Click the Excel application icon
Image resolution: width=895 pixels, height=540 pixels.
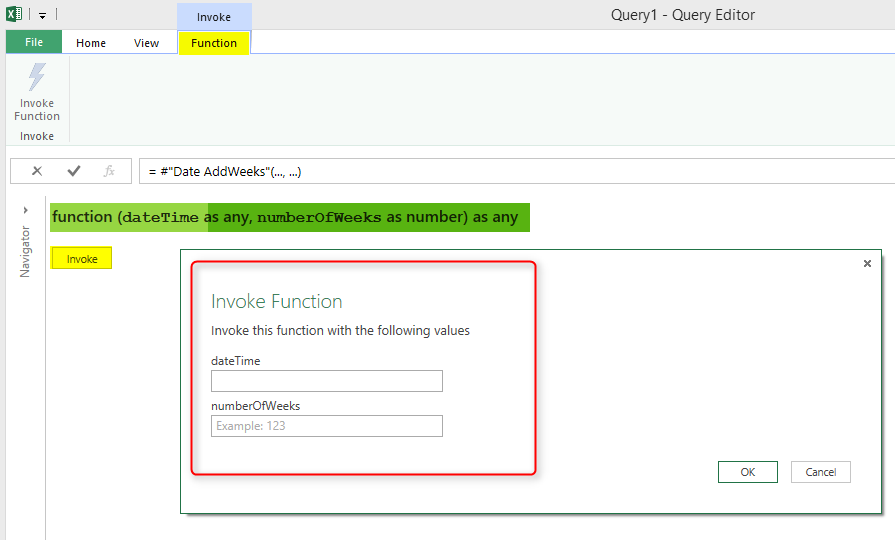pos(14,15)
